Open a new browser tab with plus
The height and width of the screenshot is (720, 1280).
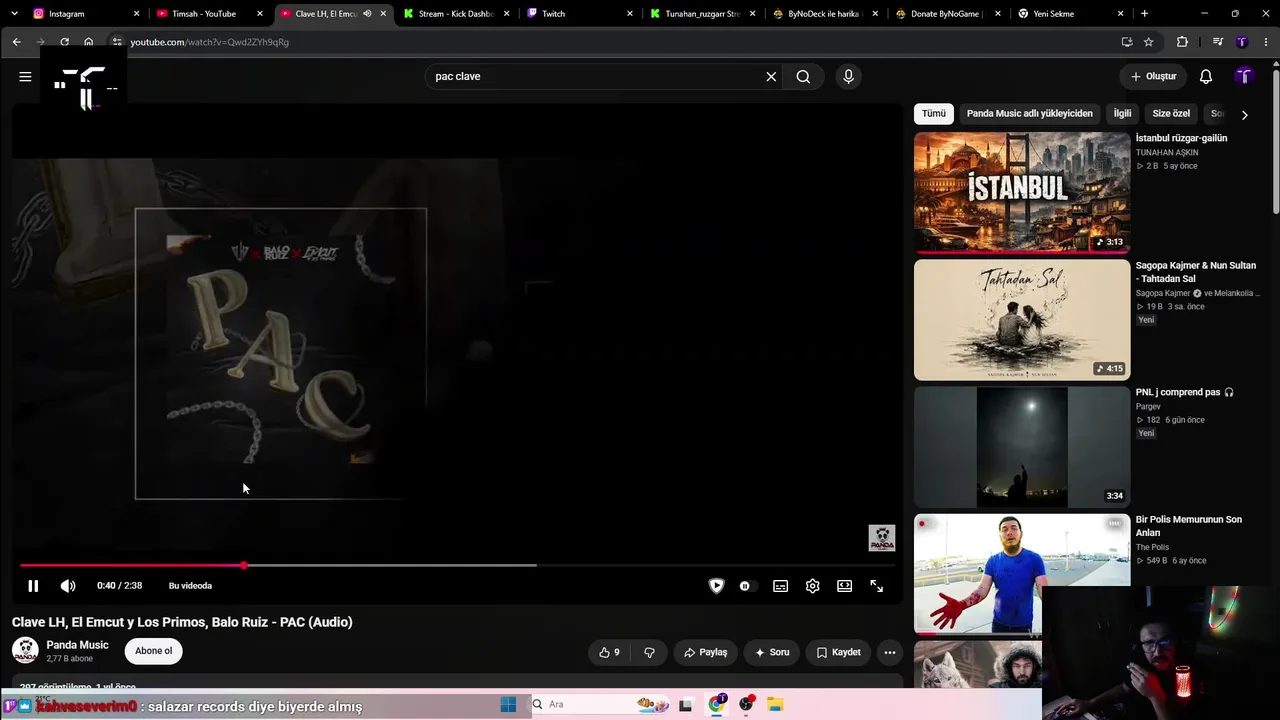tap(1144, 14)
